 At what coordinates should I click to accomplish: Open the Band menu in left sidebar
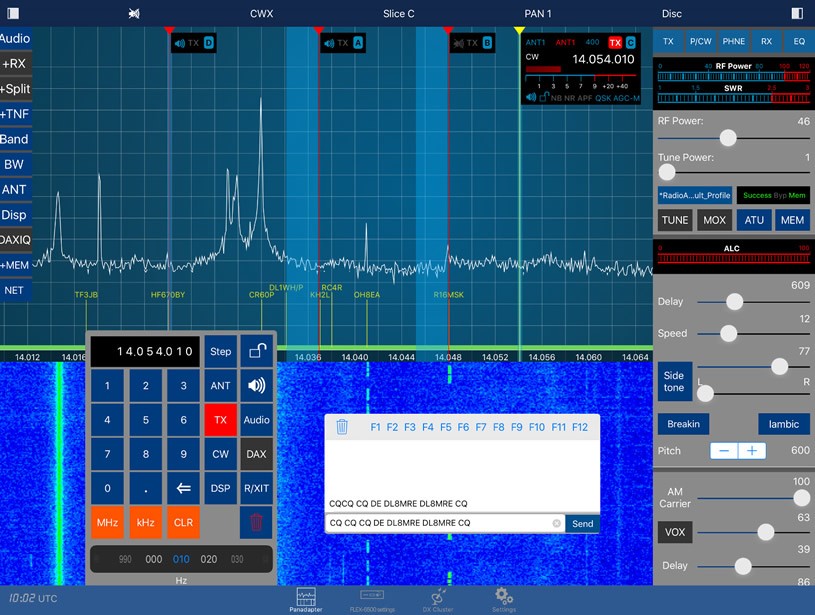click(x=15, y=139)
